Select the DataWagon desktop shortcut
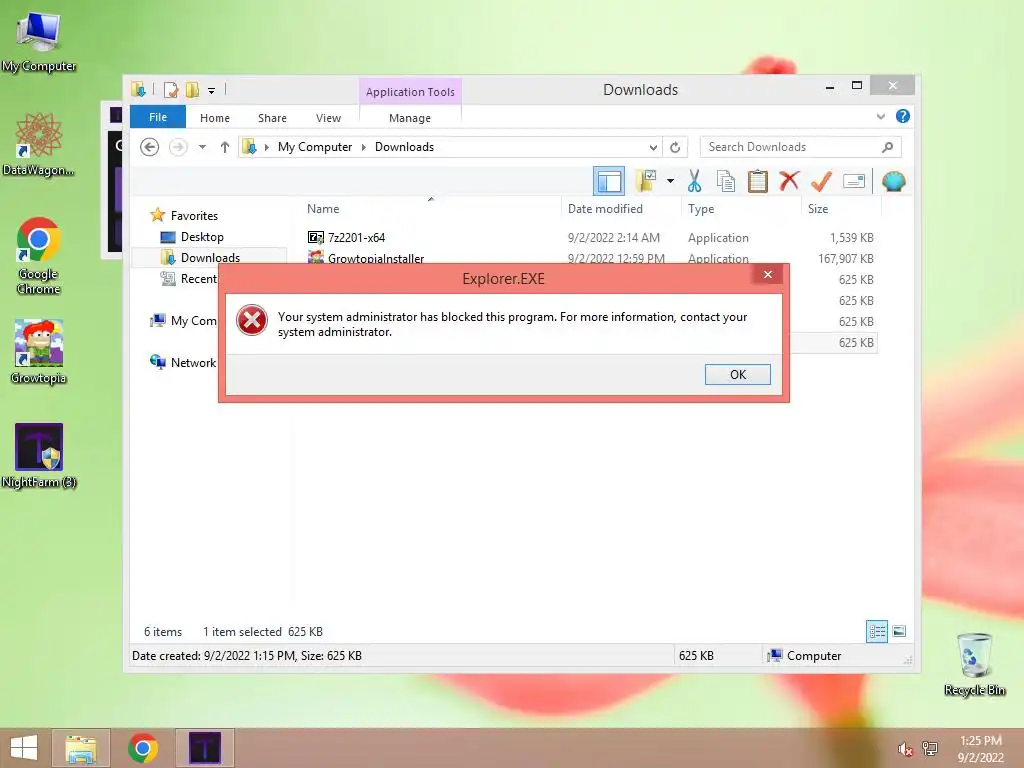This screenshot has width=1024, height=768. point(39,145)
